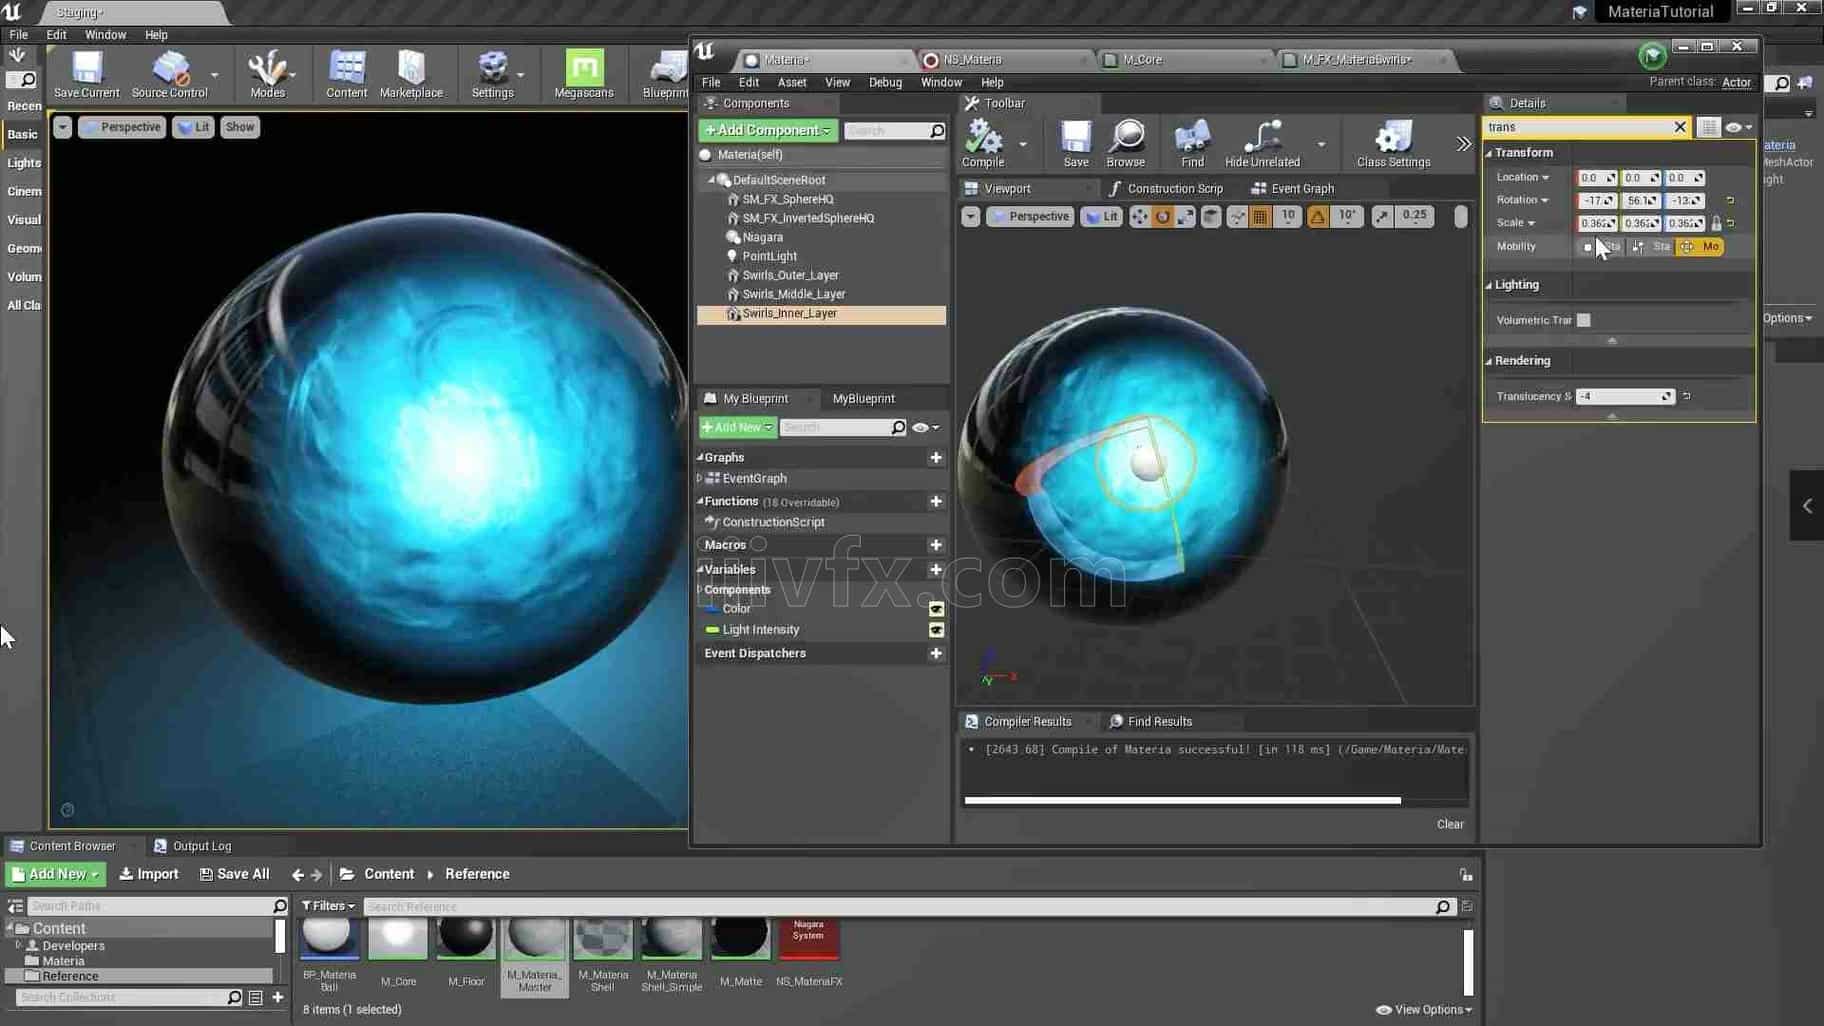
Task: Open Compile options dropdown arrow
Action: [1022, 144]
